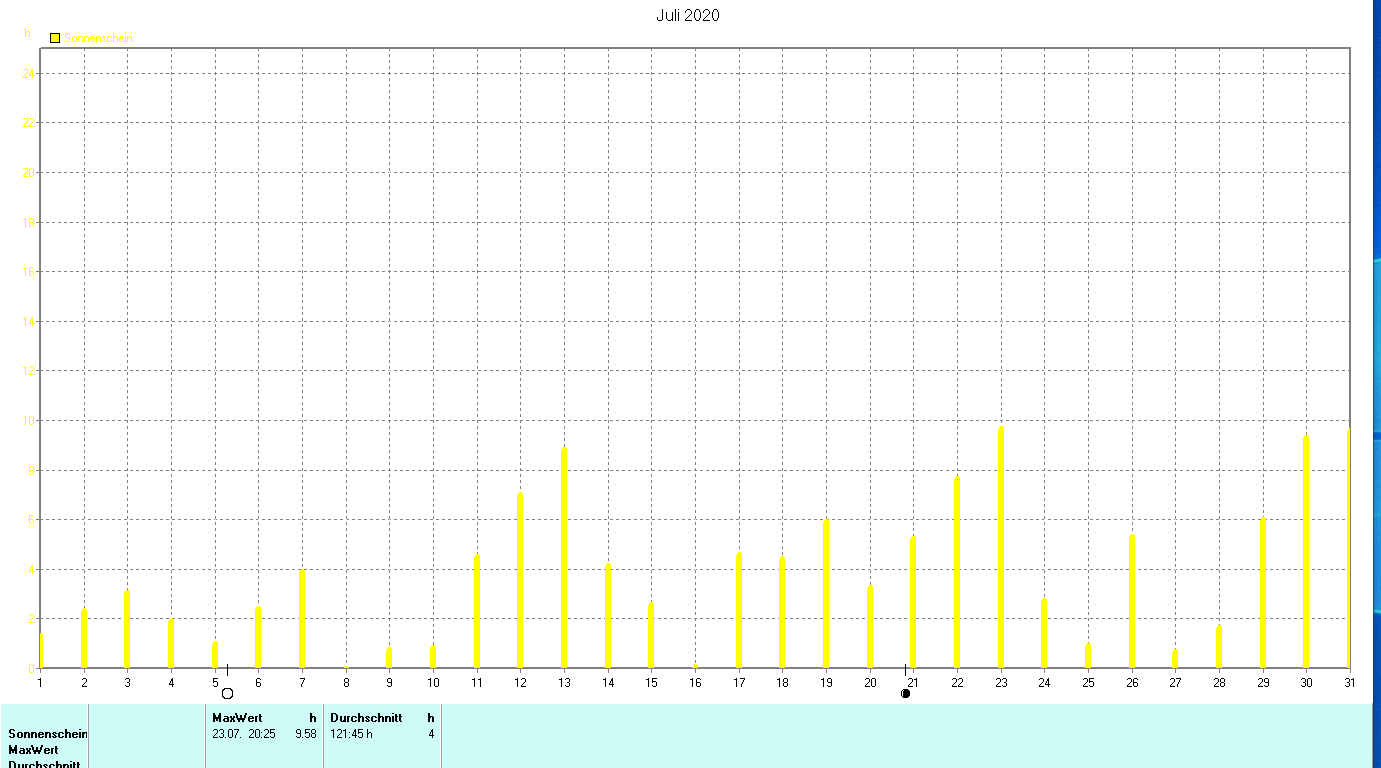Click the day 19 sunshine bar
Image resolution: width=1381 pixels, height=768 pixels.
826,594
